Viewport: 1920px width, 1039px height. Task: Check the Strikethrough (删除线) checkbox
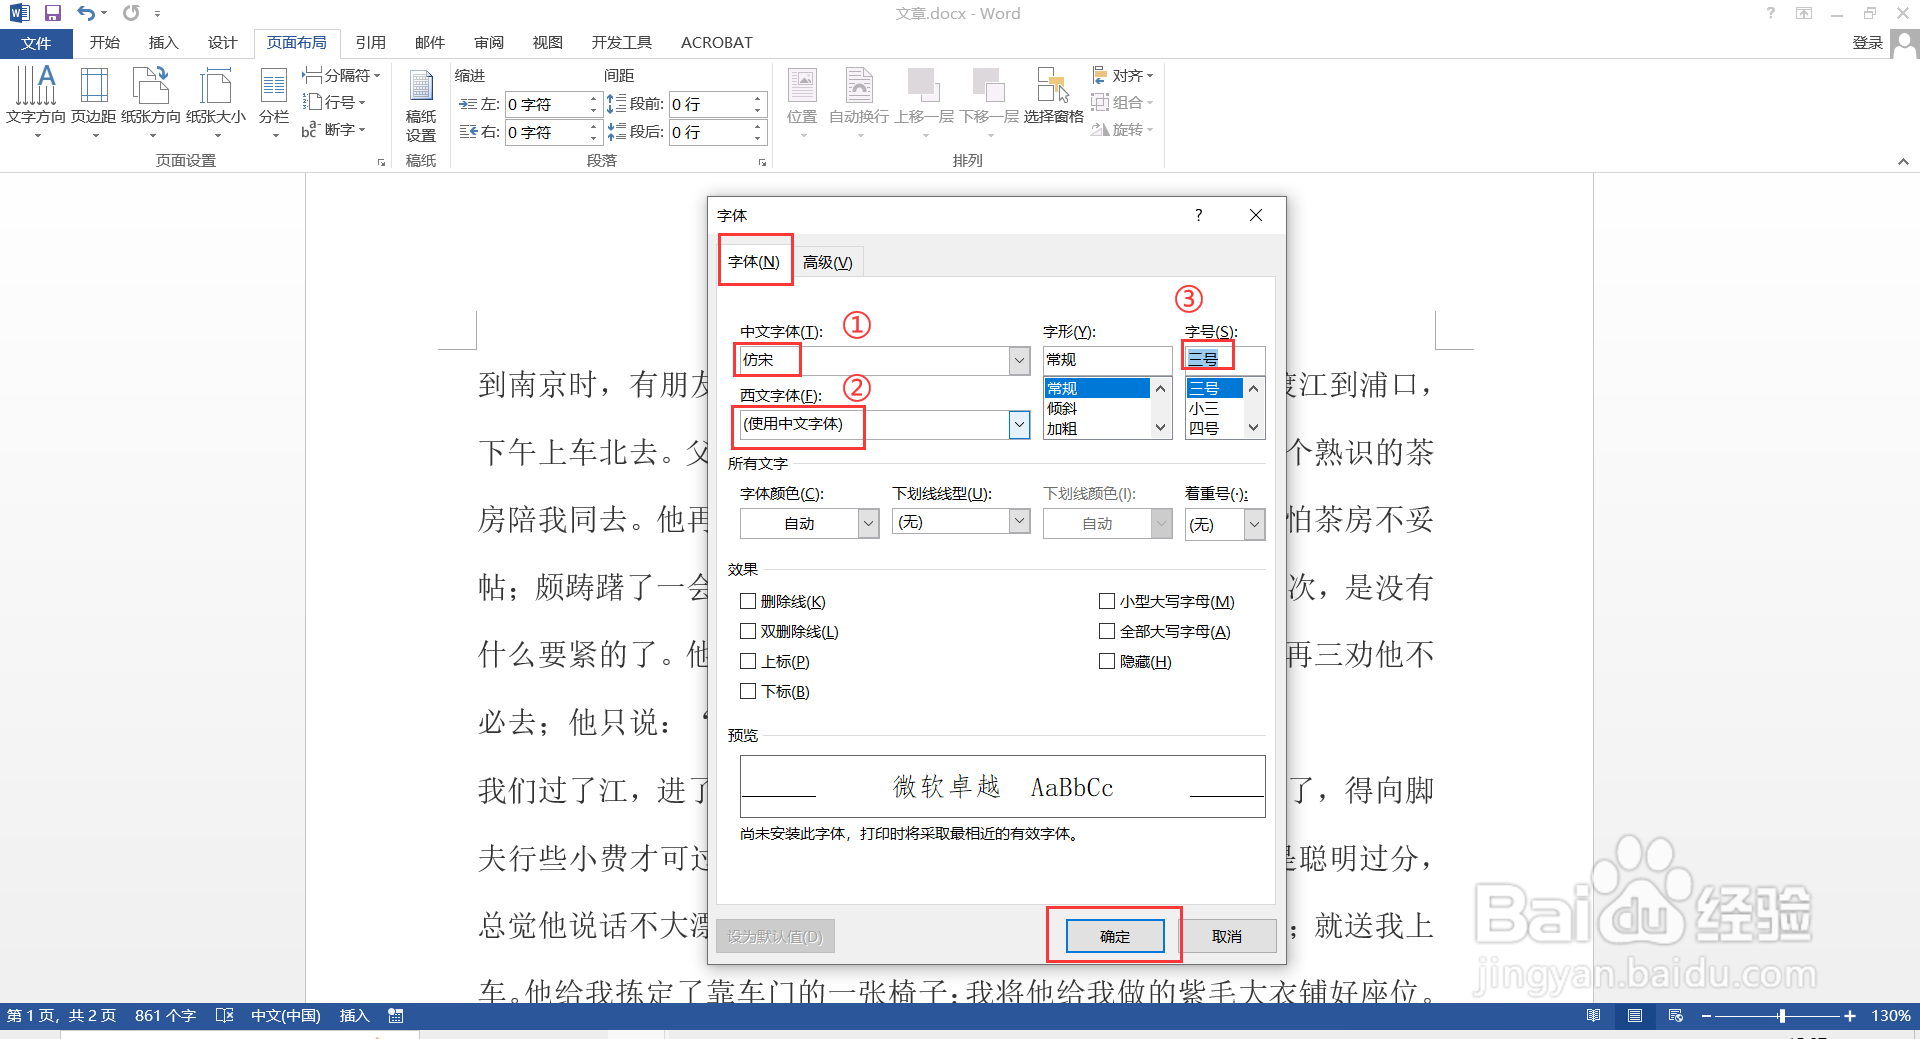(748, 601)
